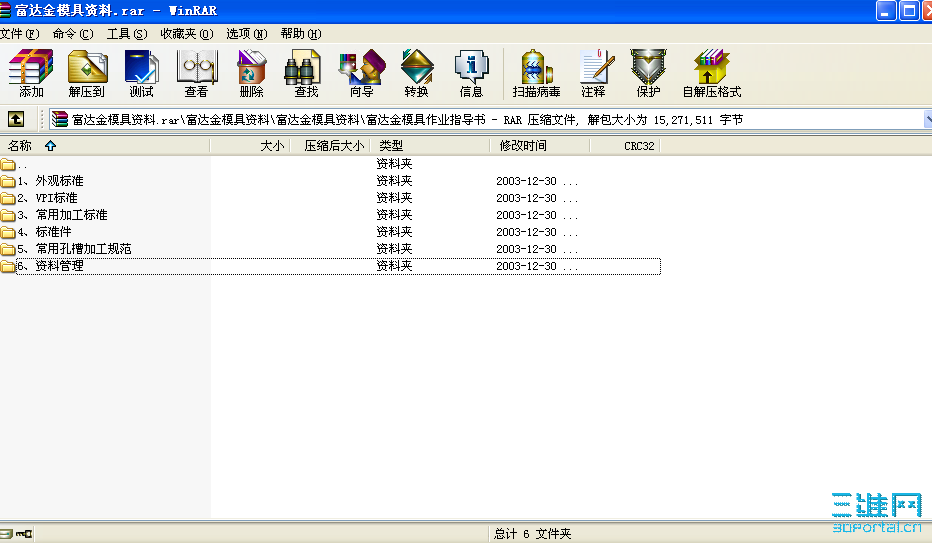Click the 保护 (Protect) shield icon
The height and width of the screenshot is (543, 932).
(648, 72)
